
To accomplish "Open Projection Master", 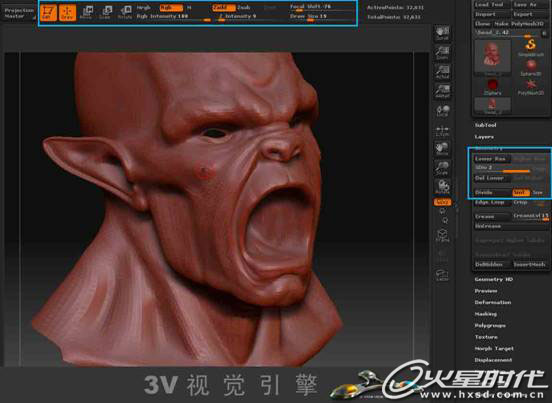I will tap(19, 13).
